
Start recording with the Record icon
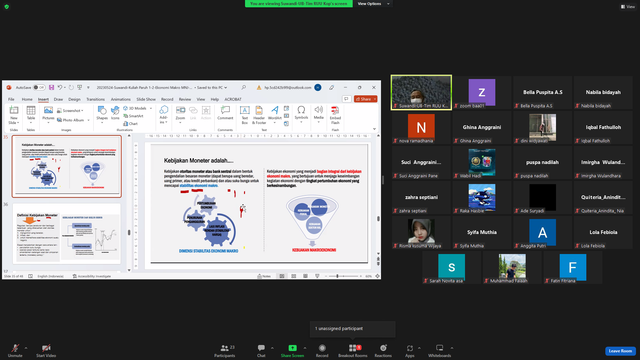322,350
